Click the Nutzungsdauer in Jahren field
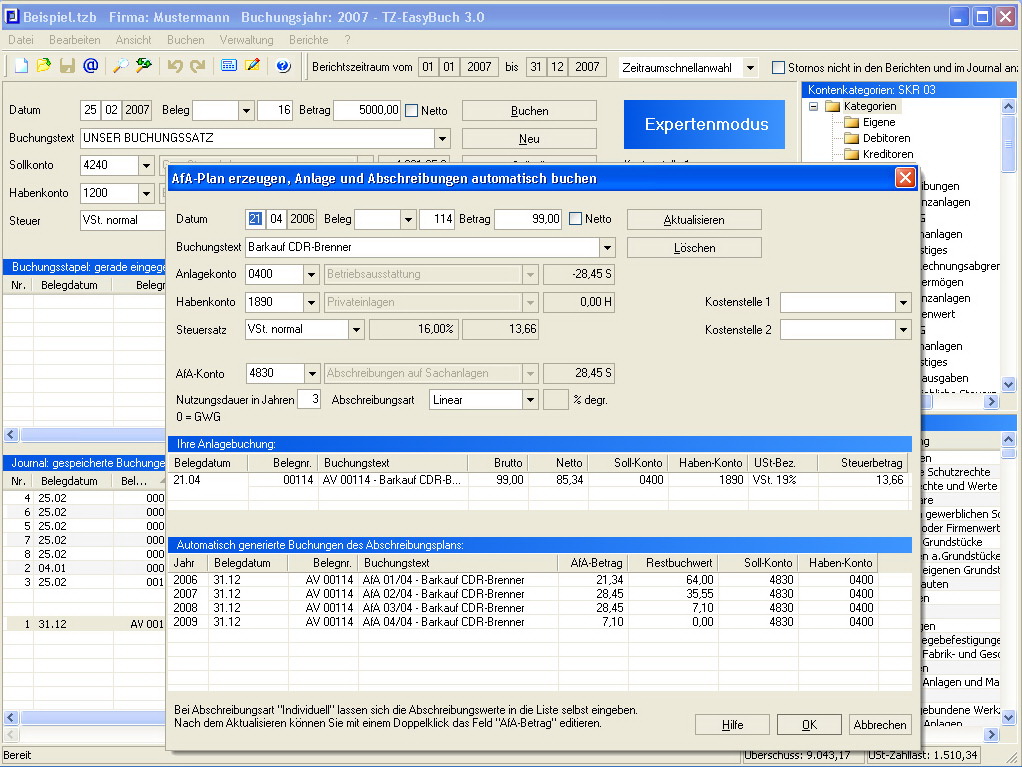1022x767 pixels. pos(309,400)
